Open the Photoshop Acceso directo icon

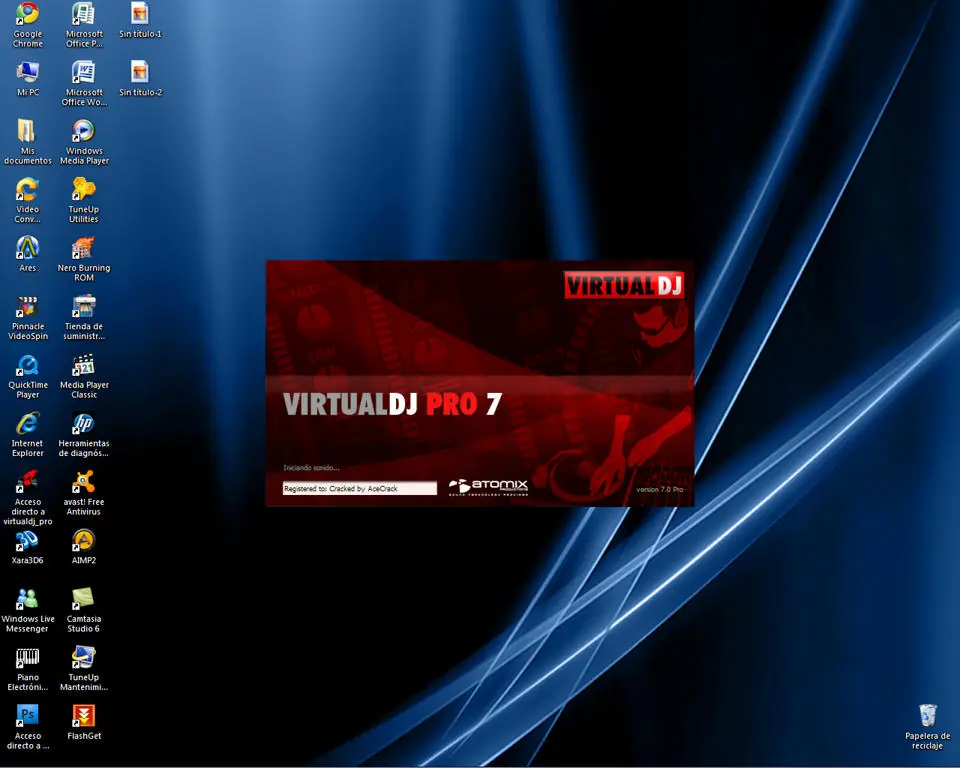click(28, 716)
